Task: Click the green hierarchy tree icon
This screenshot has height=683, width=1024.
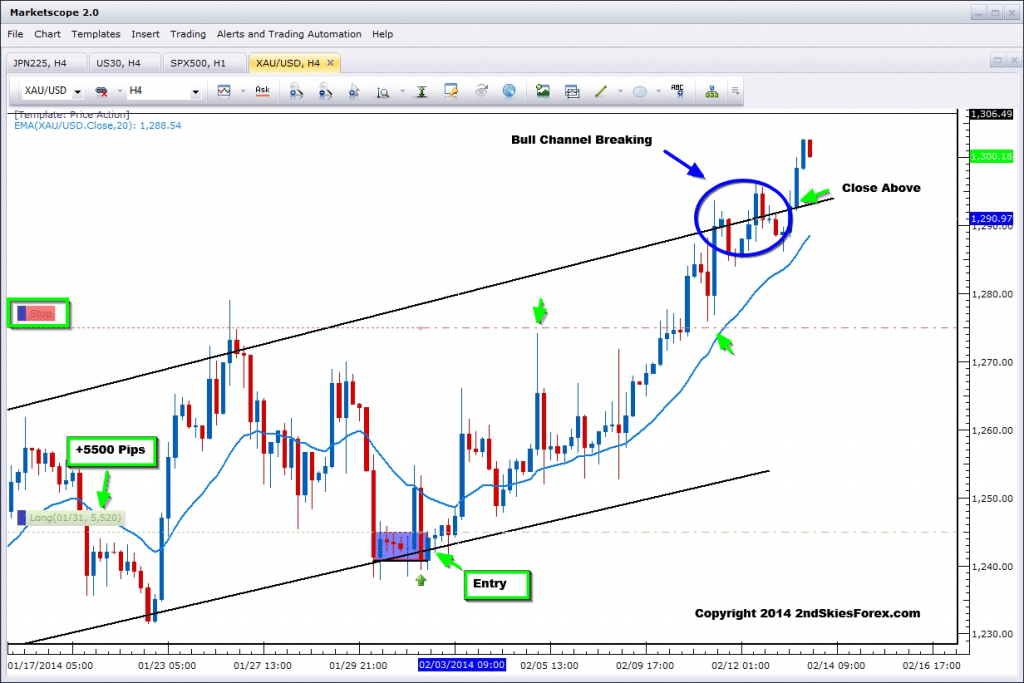Action: tap(712, 91)
